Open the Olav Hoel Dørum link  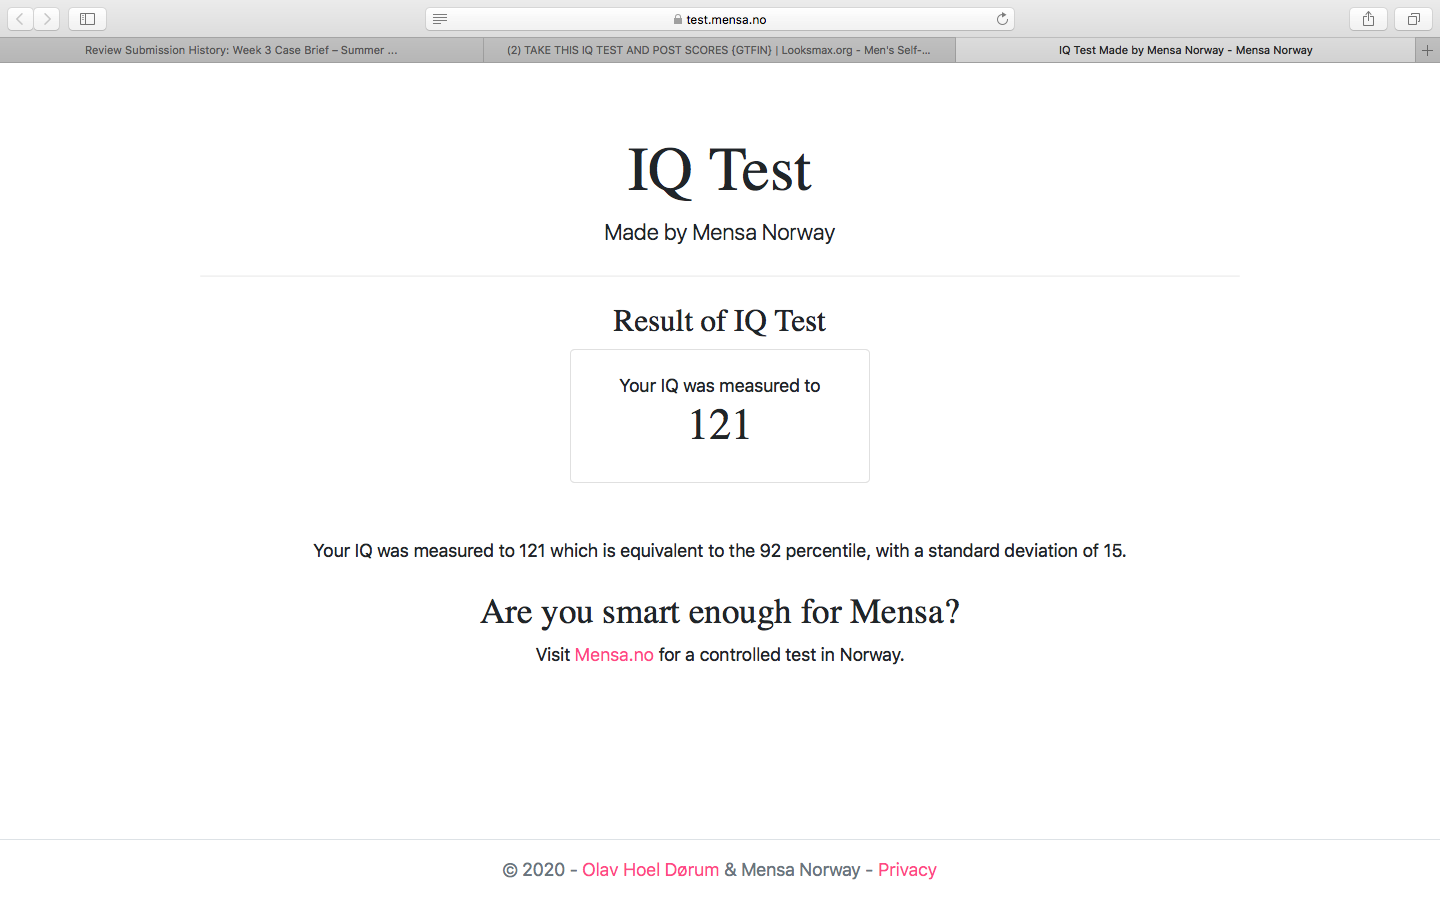[650, 870]
